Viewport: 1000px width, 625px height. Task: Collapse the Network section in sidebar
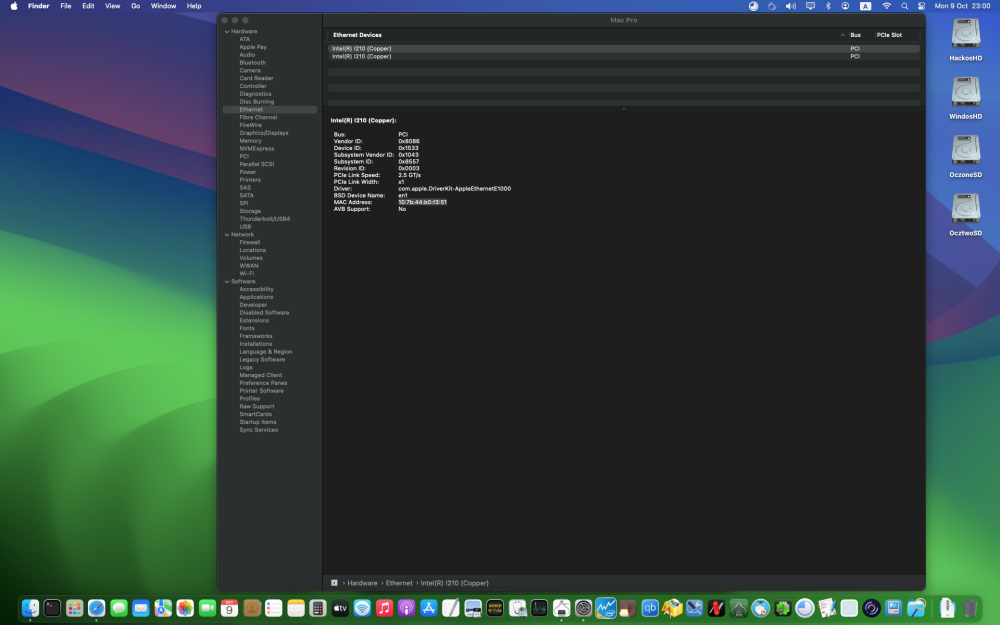[x=226, y=235]
